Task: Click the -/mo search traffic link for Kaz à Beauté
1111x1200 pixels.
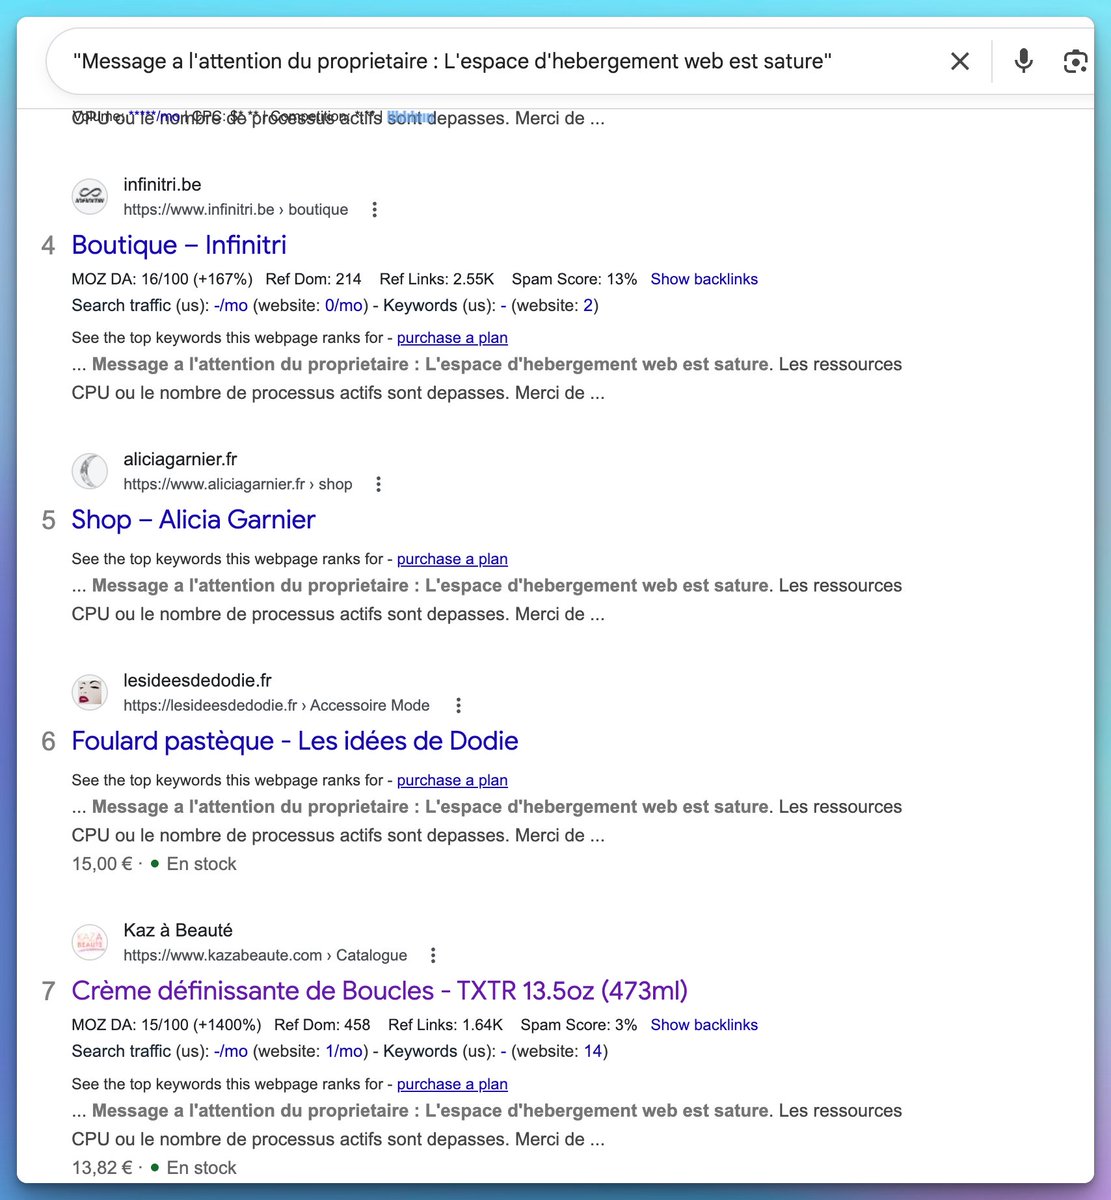Action: (x=231, y=1051)
